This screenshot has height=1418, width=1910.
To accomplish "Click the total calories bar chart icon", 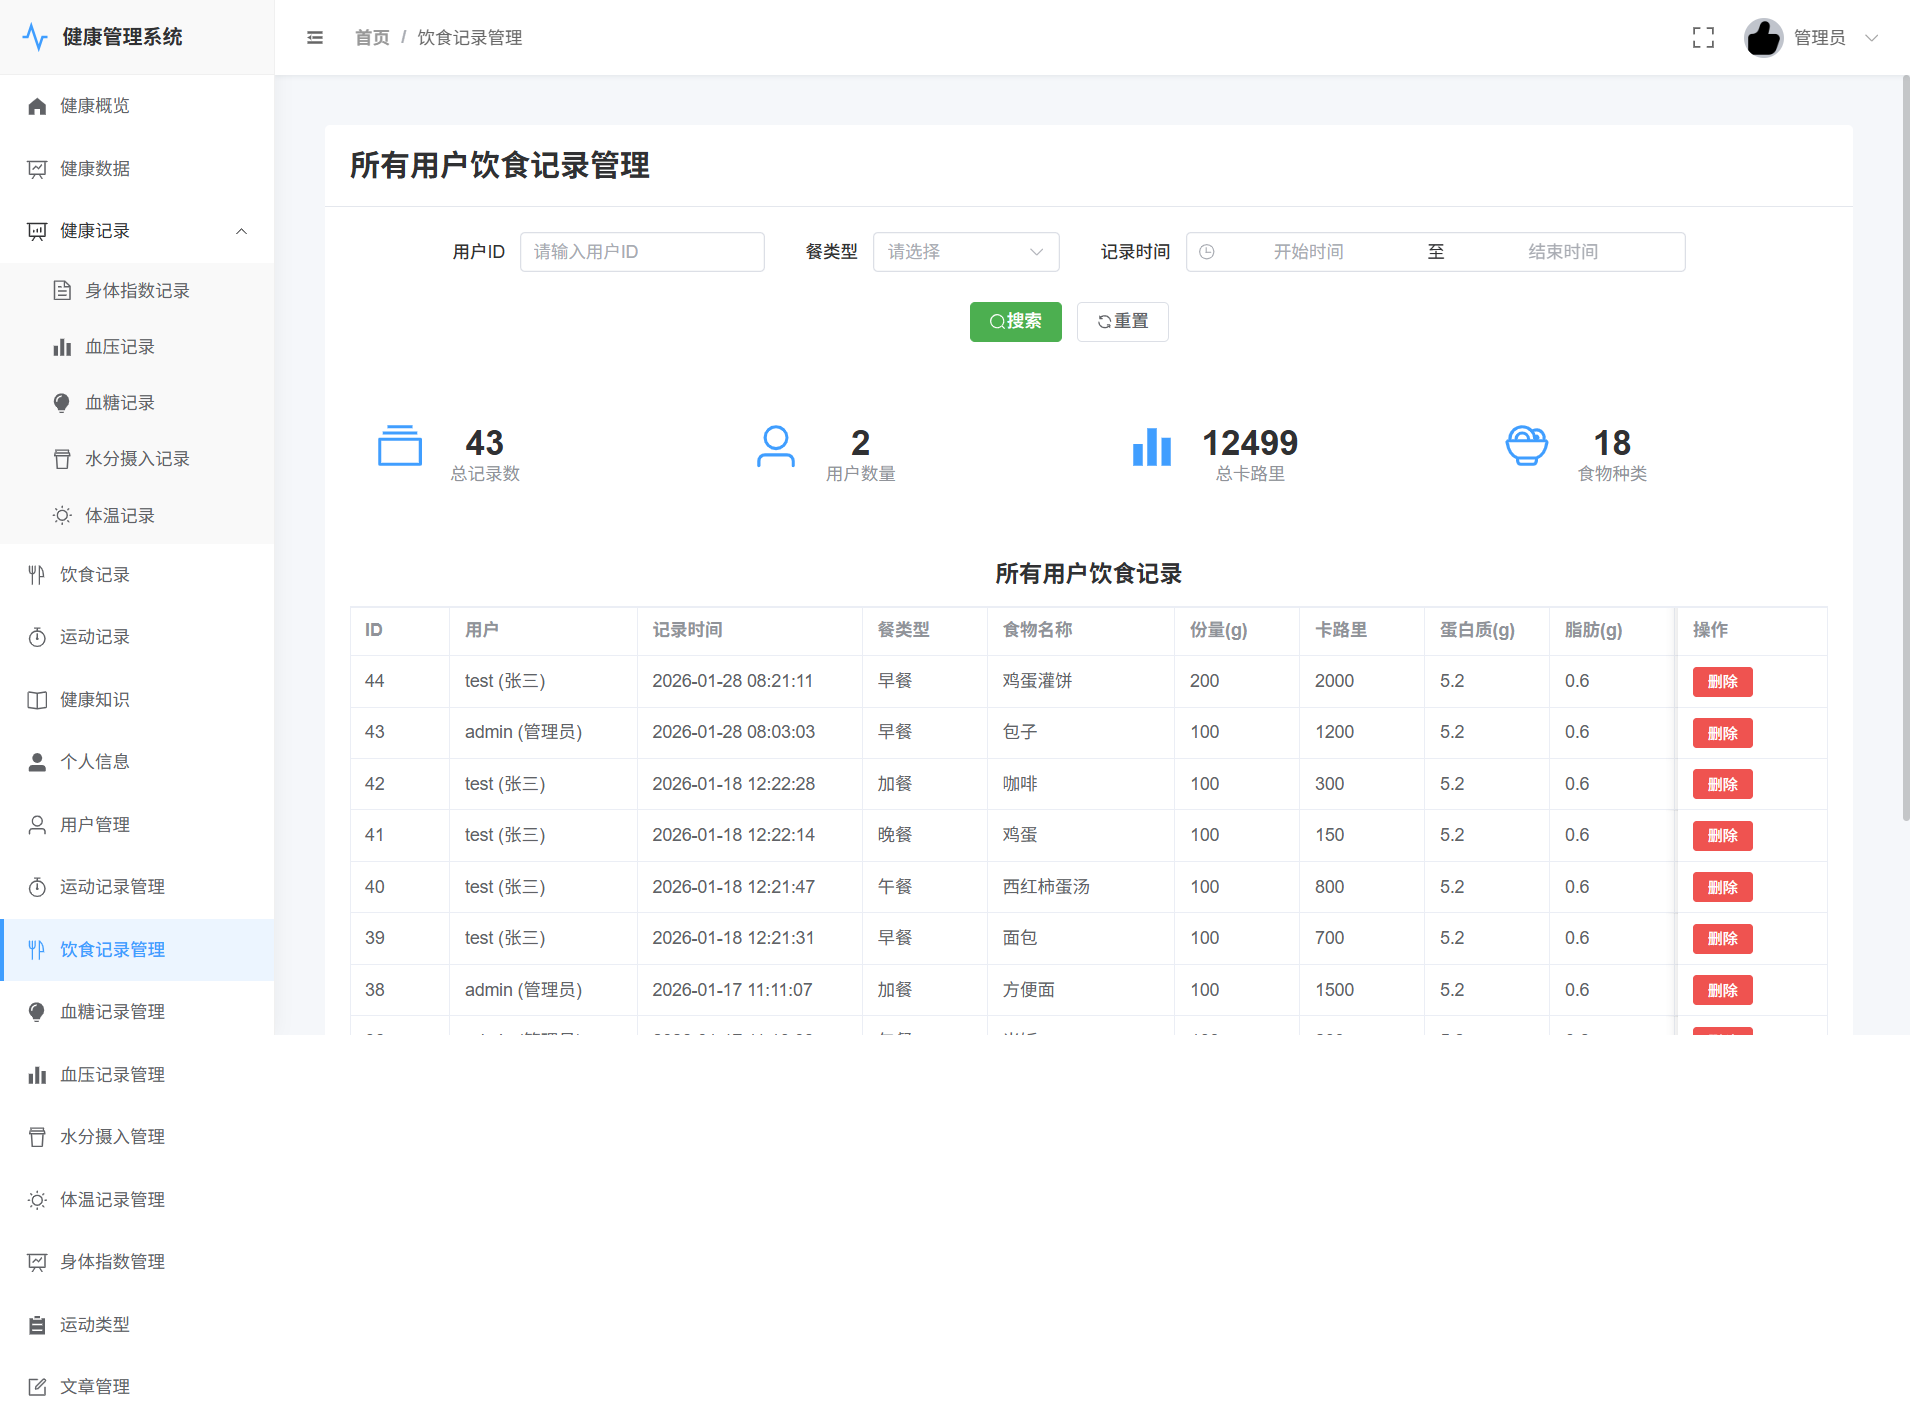I will tap(1151, 447).
